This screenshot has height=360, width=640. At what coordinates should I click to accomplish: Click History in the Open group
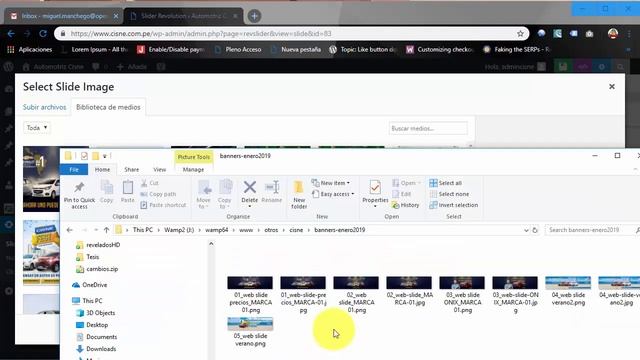click(405, 205)
